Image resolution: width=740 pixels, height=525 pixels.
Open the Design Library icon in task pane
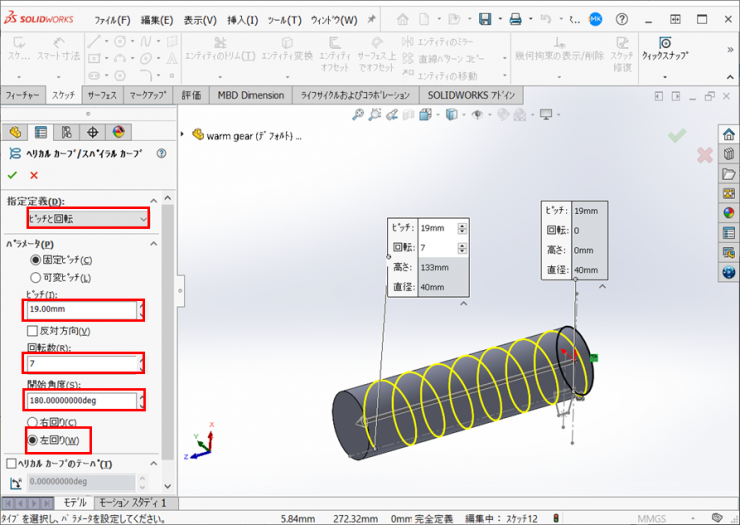[x=728, y=154]
